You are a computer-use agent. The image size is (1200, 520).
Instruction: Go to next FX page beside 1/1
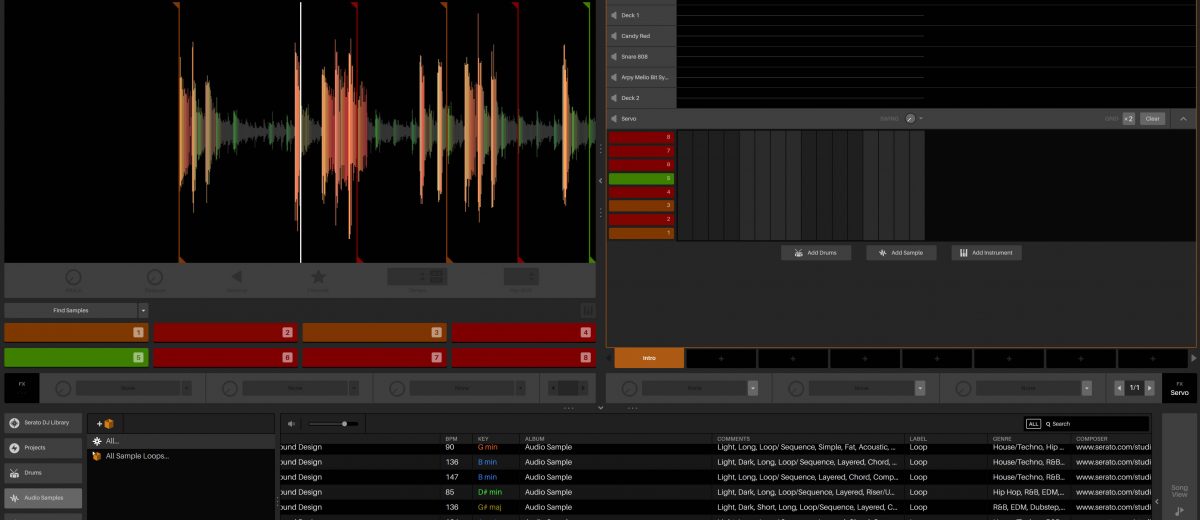coord(1149,388)
